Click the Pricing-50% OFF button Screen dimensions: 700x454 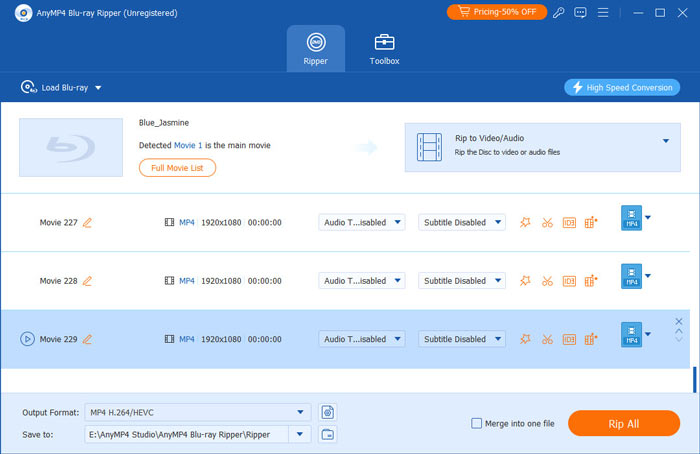tap(496, 12)
